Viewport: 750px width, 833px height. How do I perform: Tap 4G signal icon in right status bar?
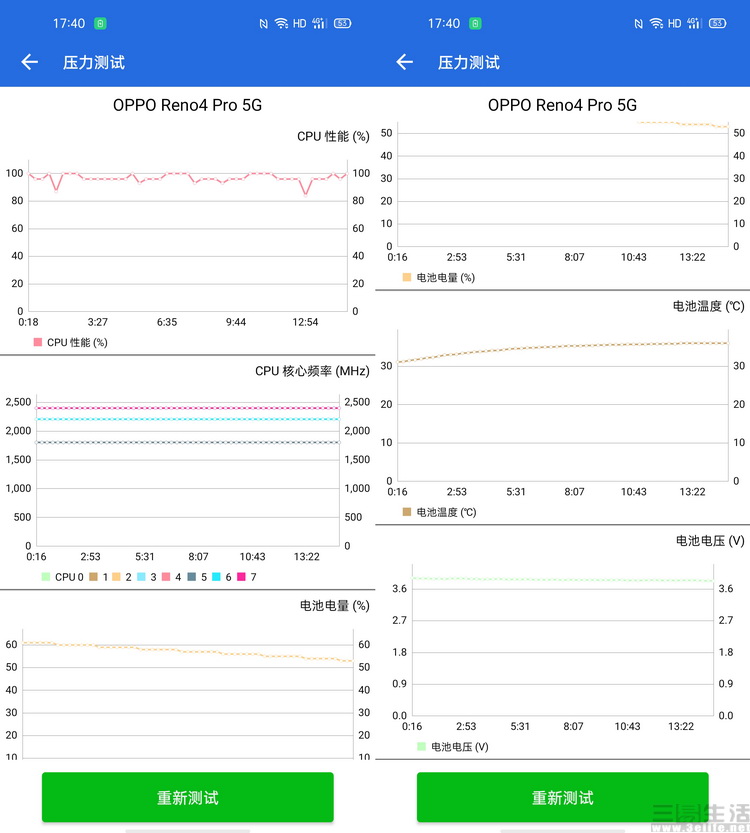pos(694,23)
